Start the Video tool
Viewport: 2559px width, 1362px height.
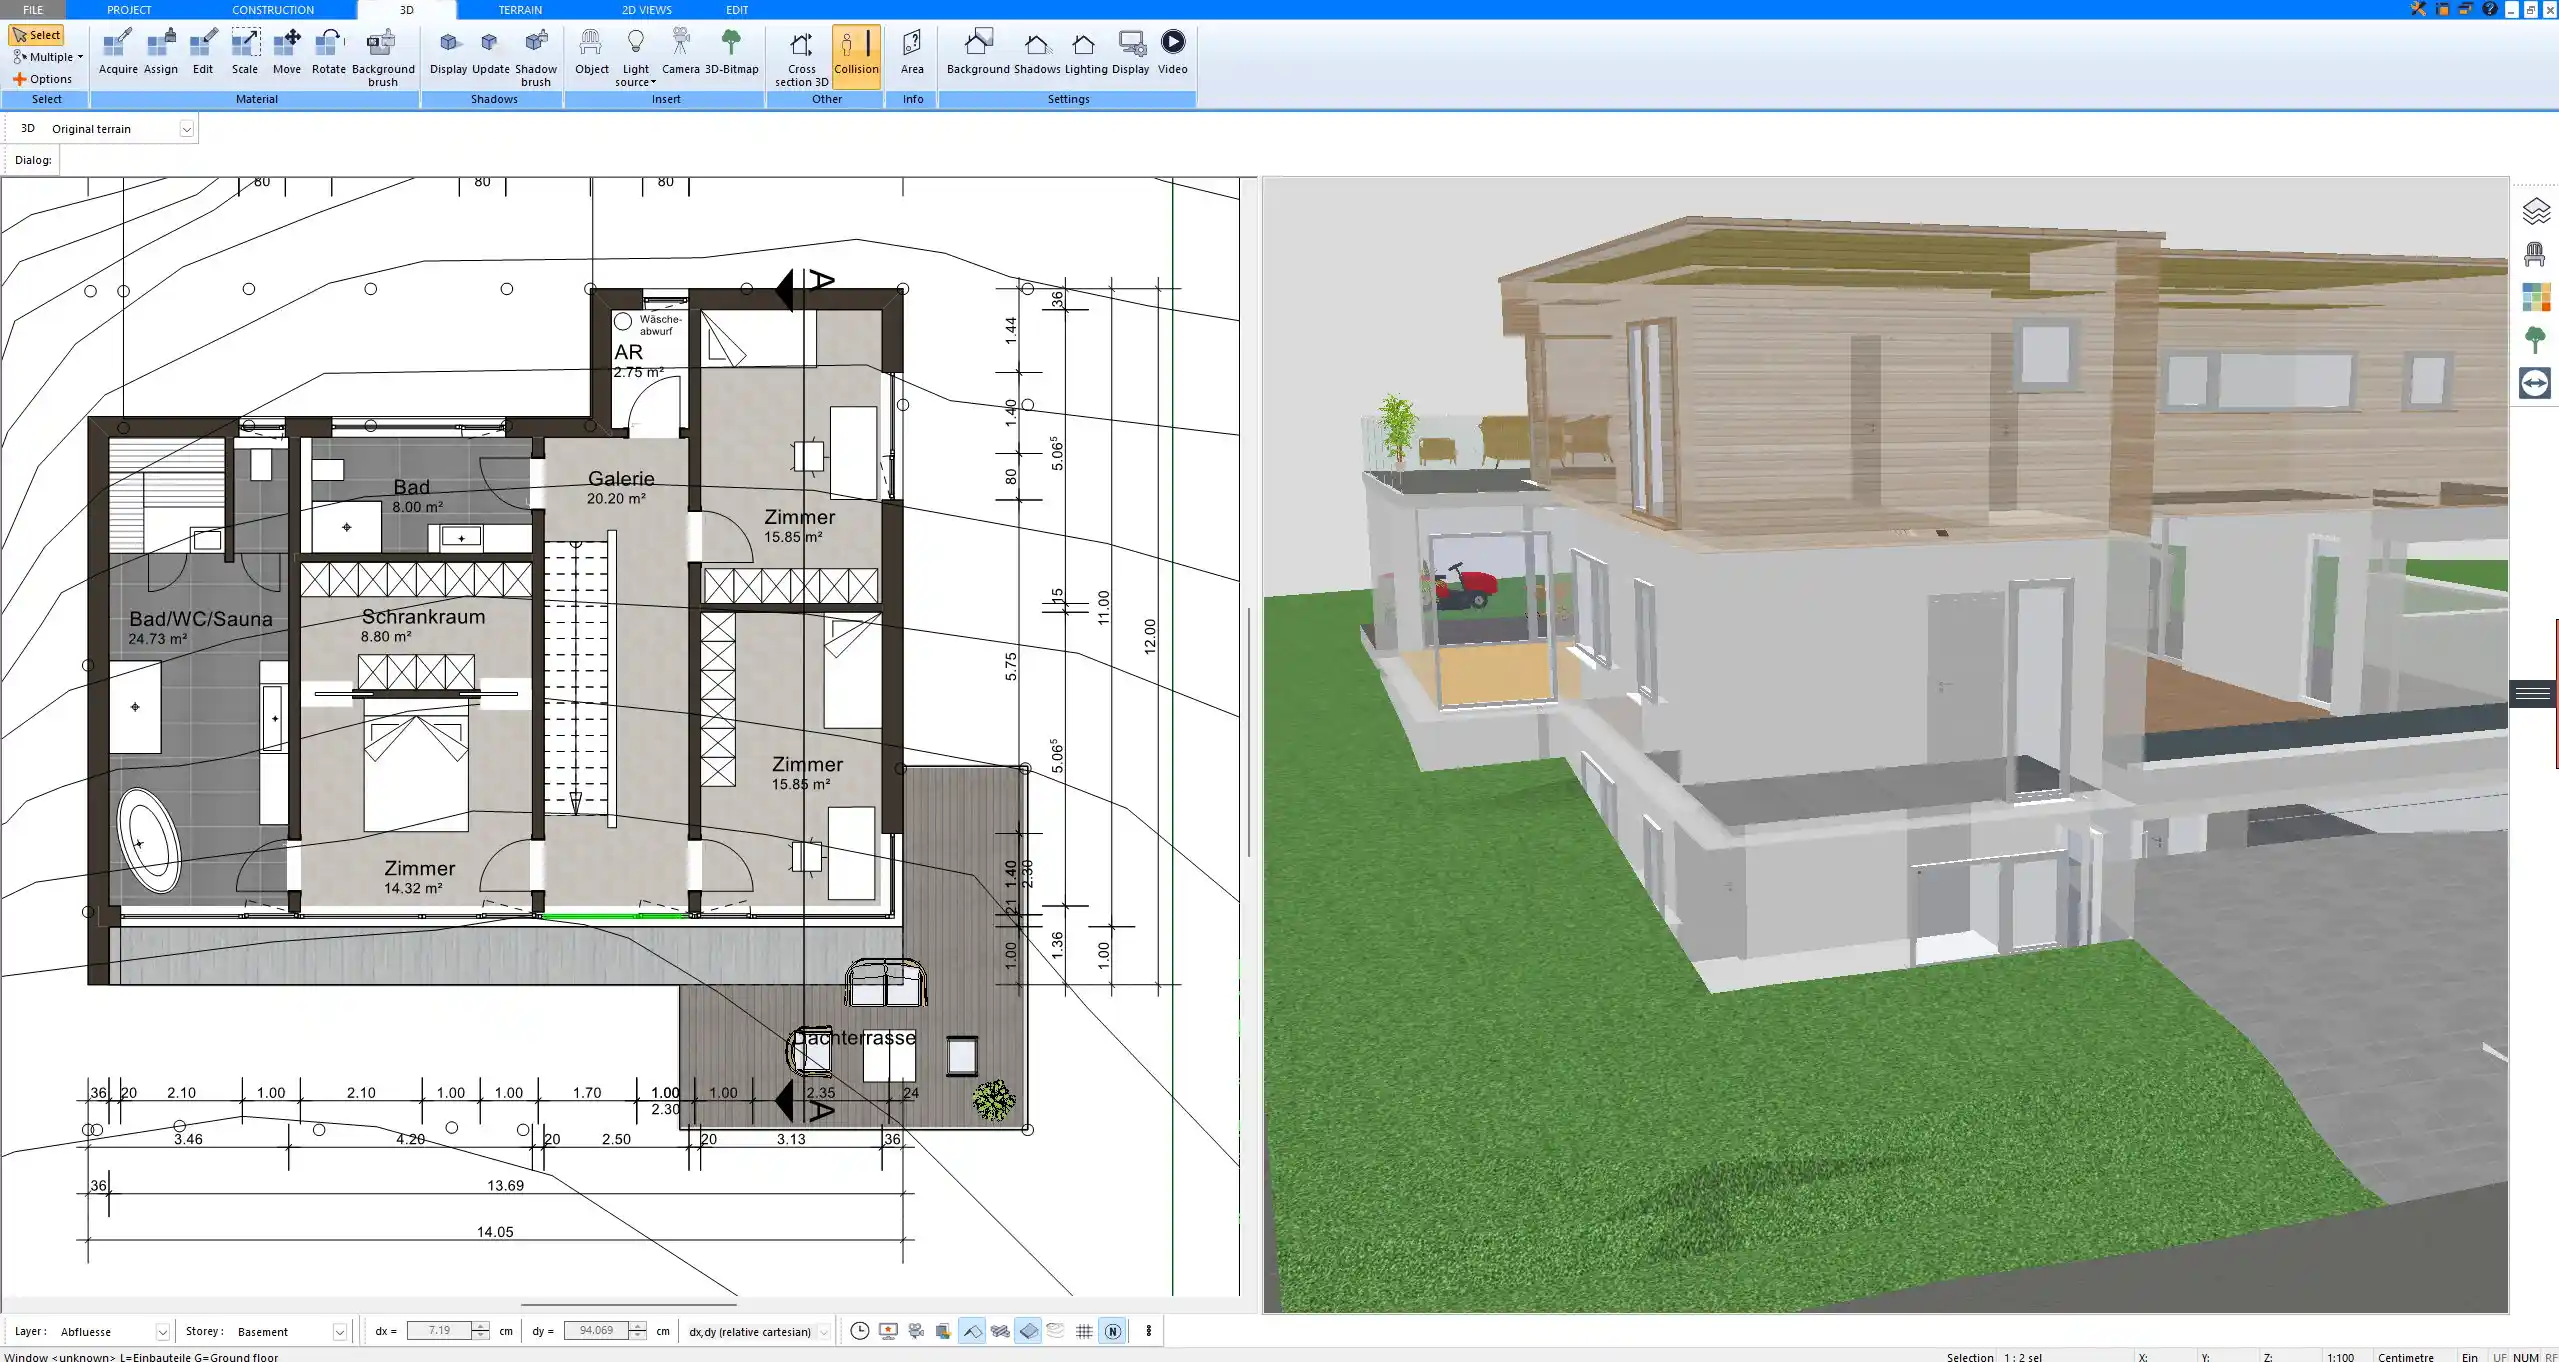(x=1173, y=52)
